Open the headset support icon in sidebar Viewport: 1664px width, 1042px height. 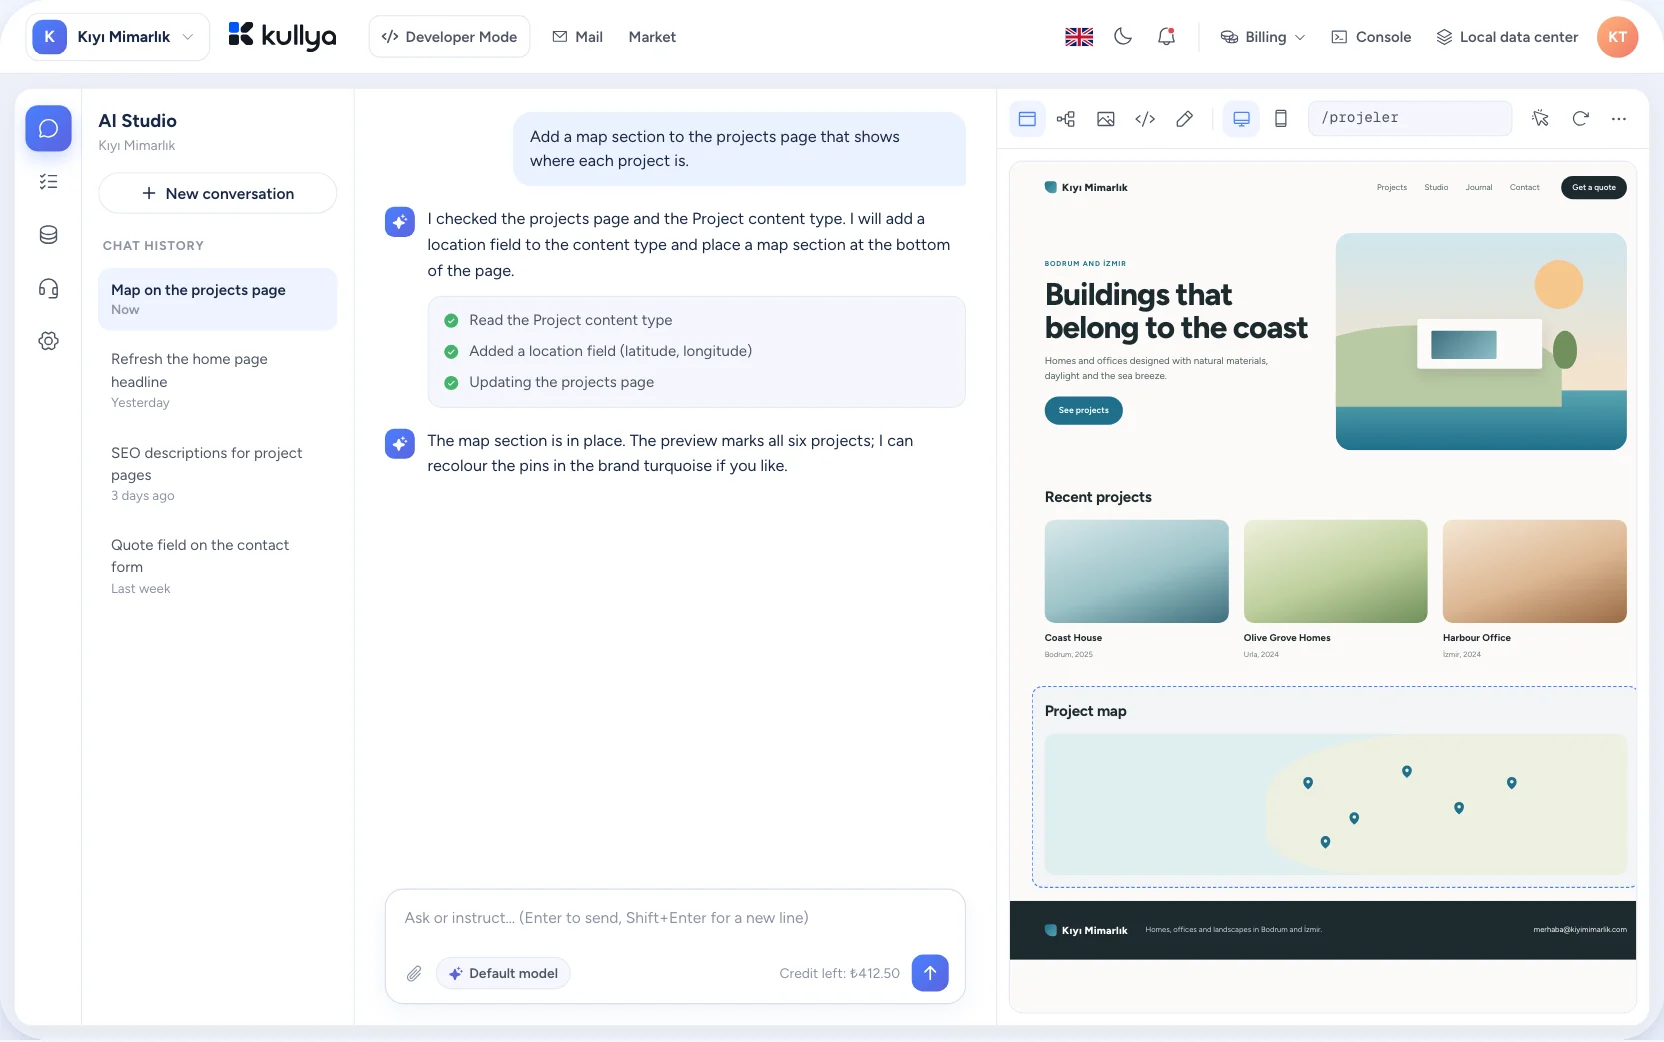click(48, 288)
